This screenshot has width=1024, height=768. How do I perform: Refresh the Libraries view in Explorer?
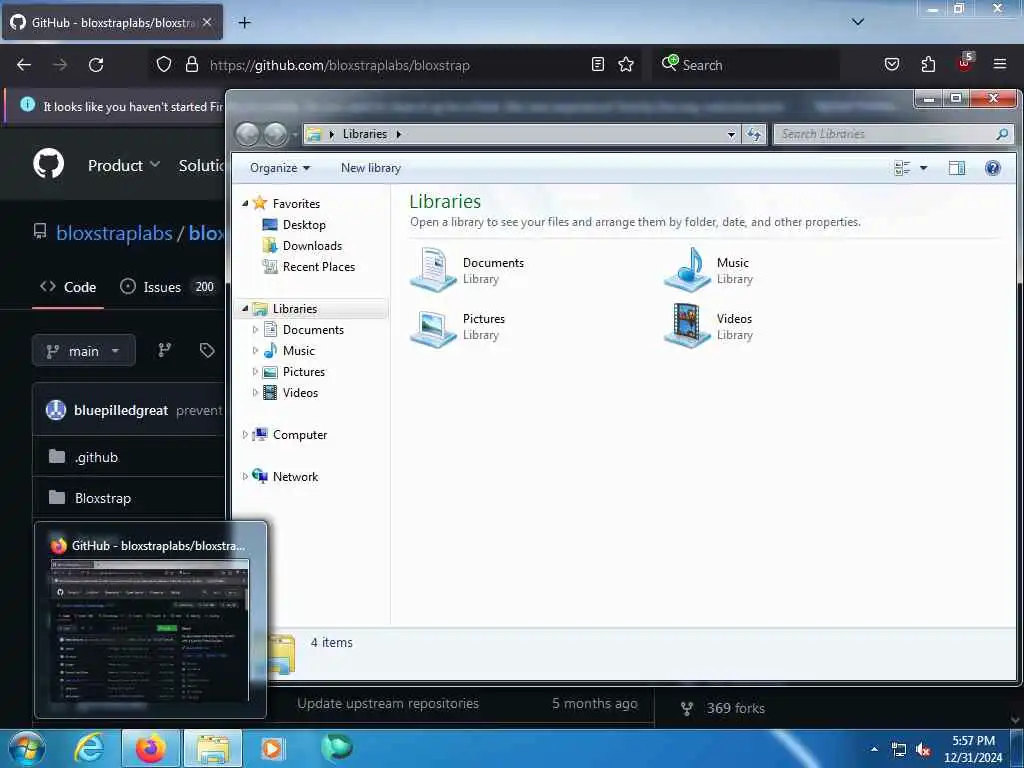(x=754, y=134)
